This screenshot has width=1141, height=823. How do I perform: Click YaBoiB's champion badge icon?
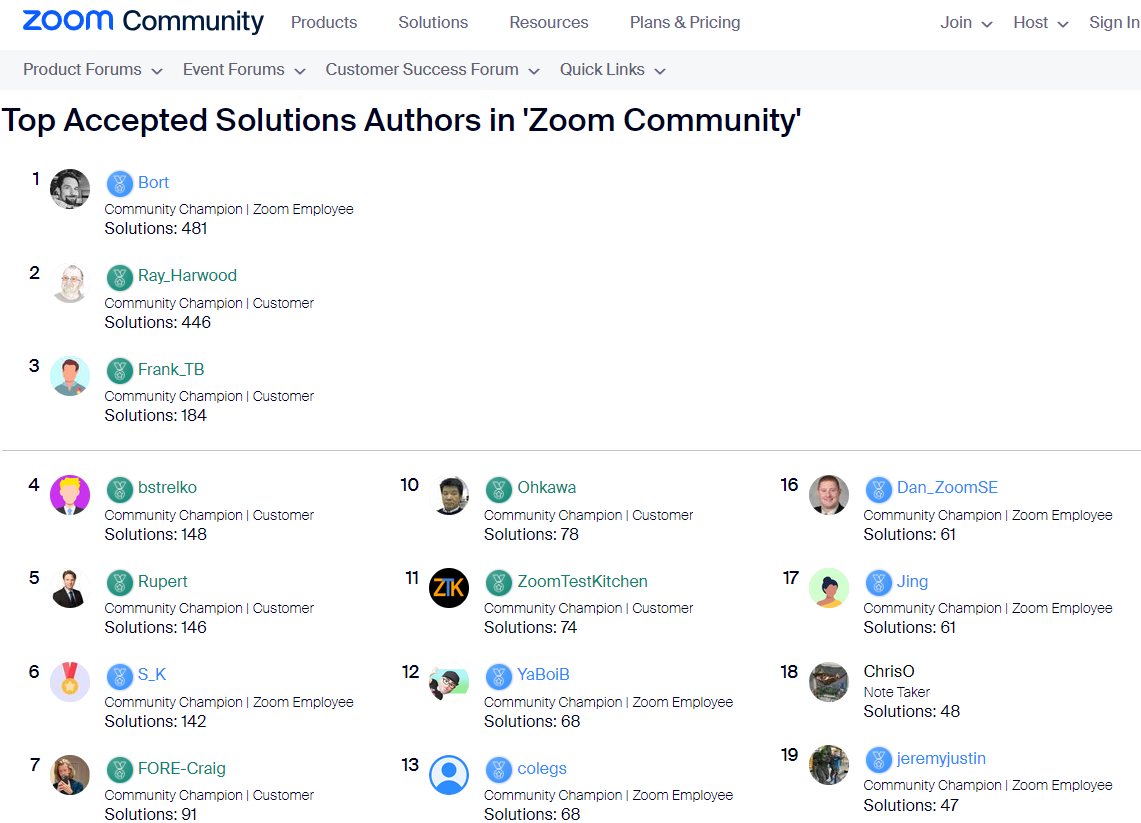[498, 676]
